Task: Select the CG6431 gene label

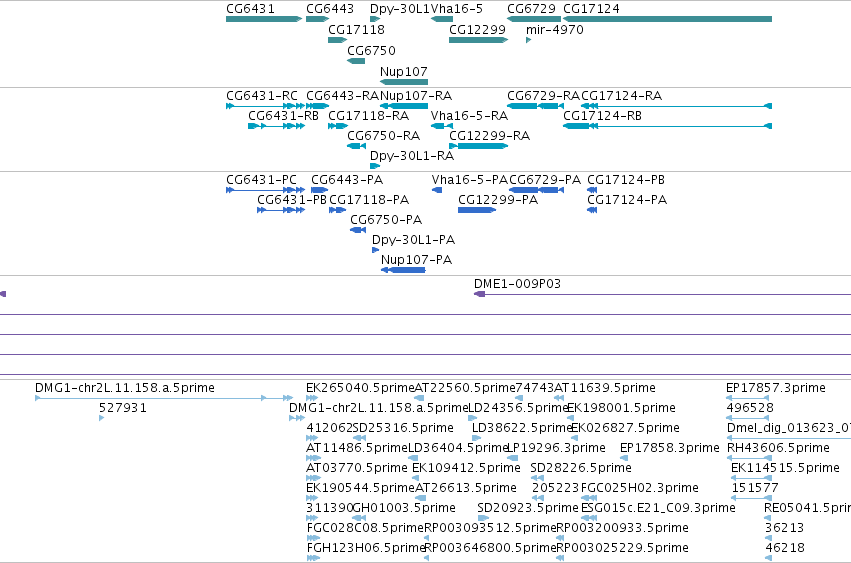Action: (250, 9)
